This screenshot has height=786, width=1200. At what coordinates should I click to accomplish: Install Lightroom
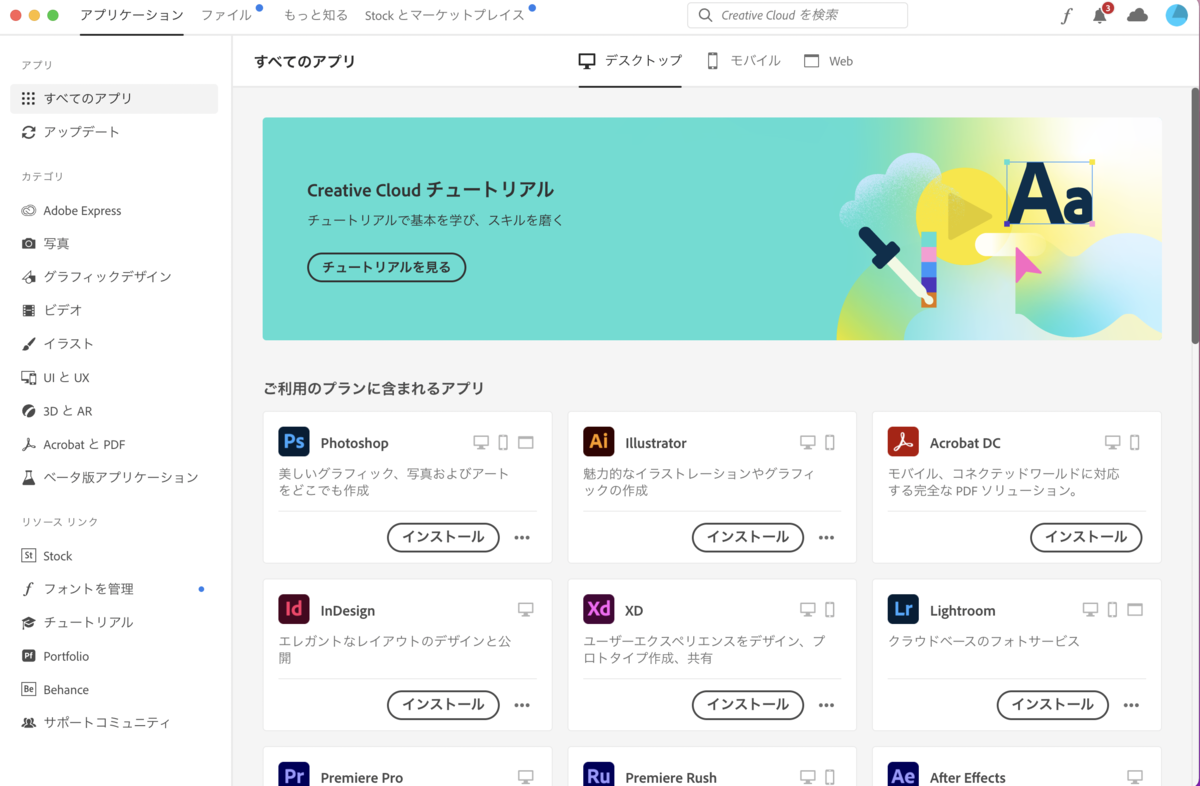pyautogui.click(x=1053, y=705)
